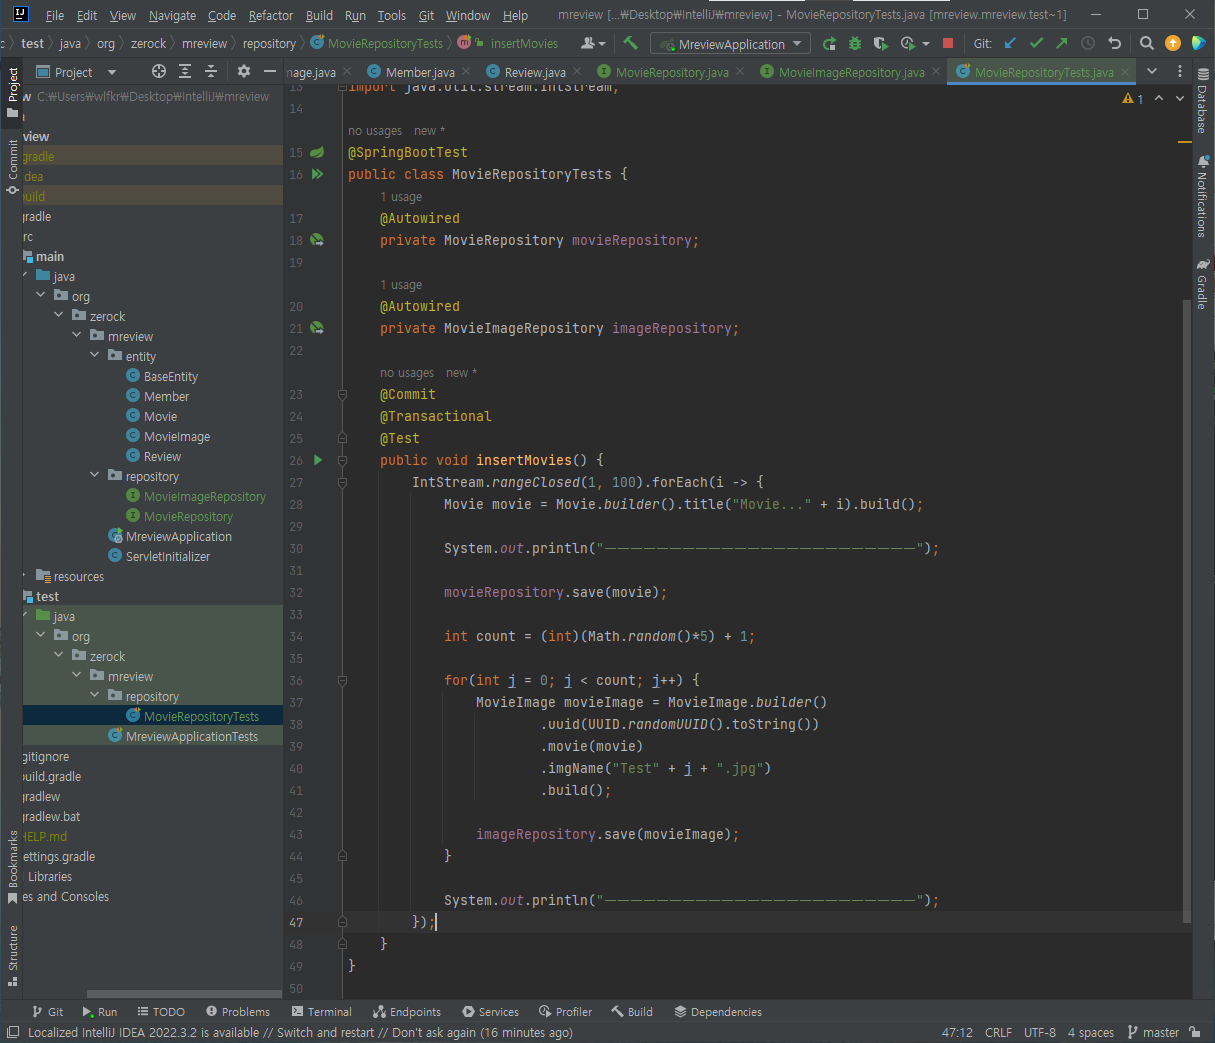The height and width of the screenshot is (1043, 1215).
Task: Change UTF-8 file encoding in status bar
Action: click(1040, 1032)
